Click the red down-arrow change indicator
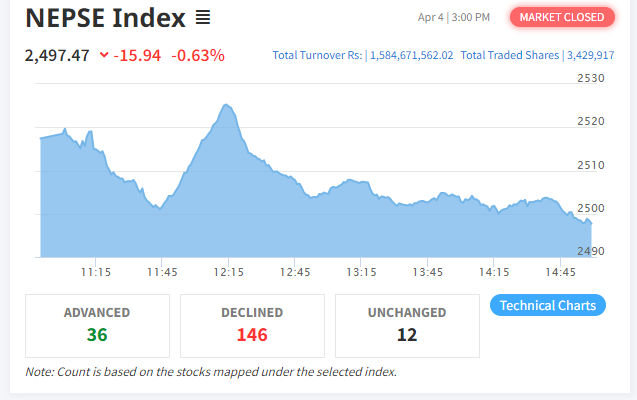Image resolution: width=637 pixels, height=400 pixels. tap(104, 54)
